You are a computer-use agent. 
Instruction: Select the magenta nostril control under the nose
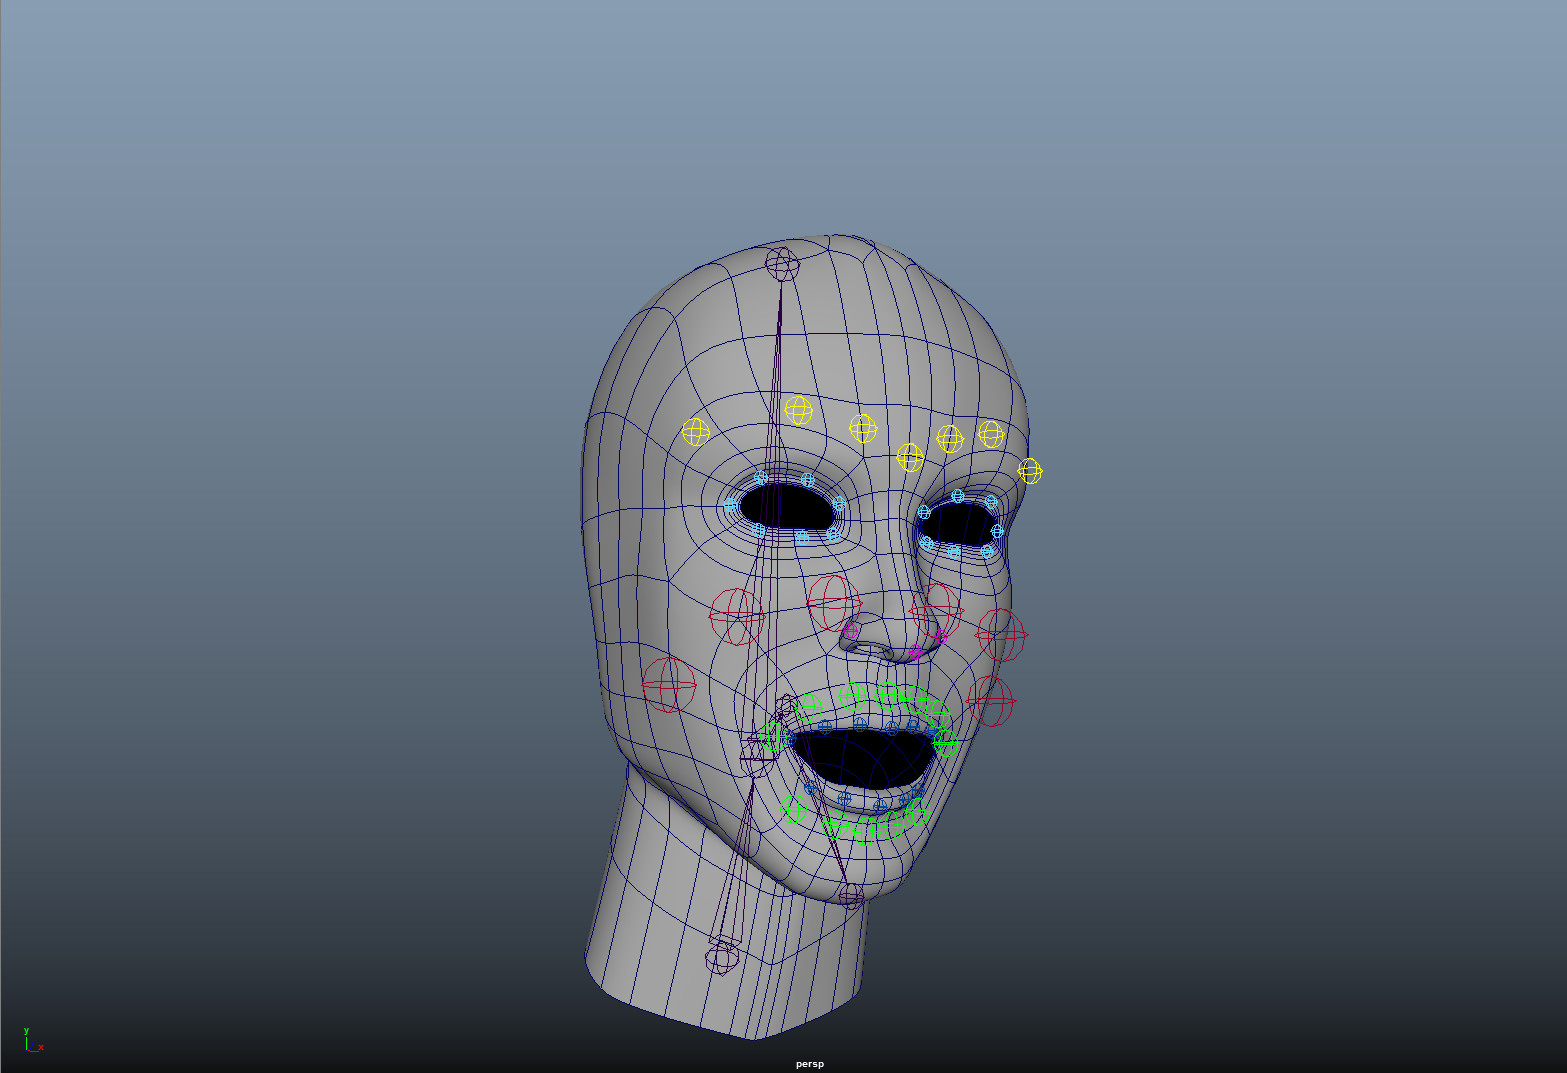[916, 652]
